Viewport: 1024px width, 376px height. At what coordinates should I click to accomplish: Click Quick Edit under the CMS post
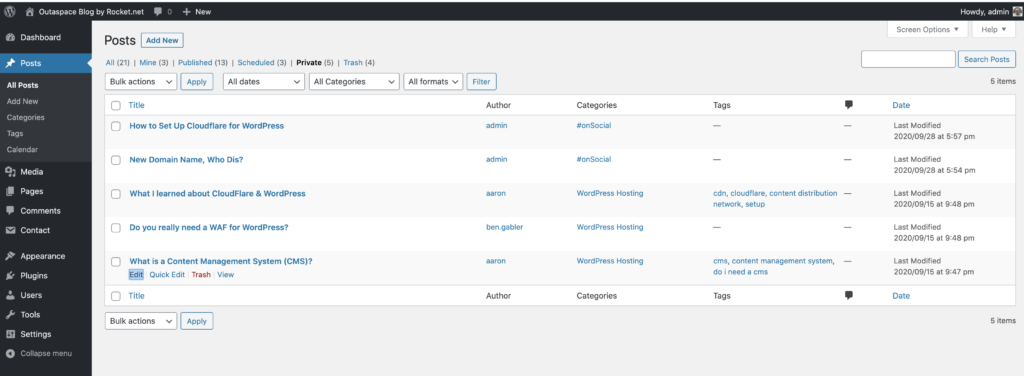(x=167, y=275)
